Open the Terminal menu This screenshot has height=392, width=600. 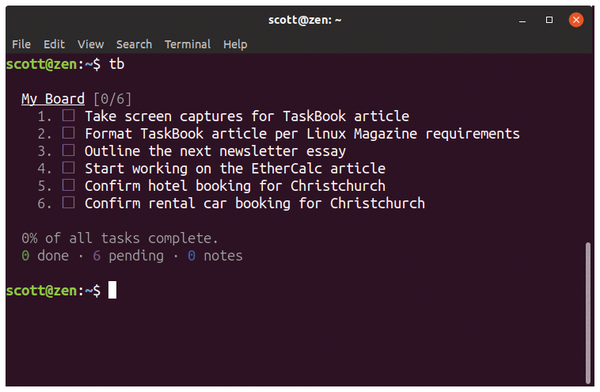188,44
